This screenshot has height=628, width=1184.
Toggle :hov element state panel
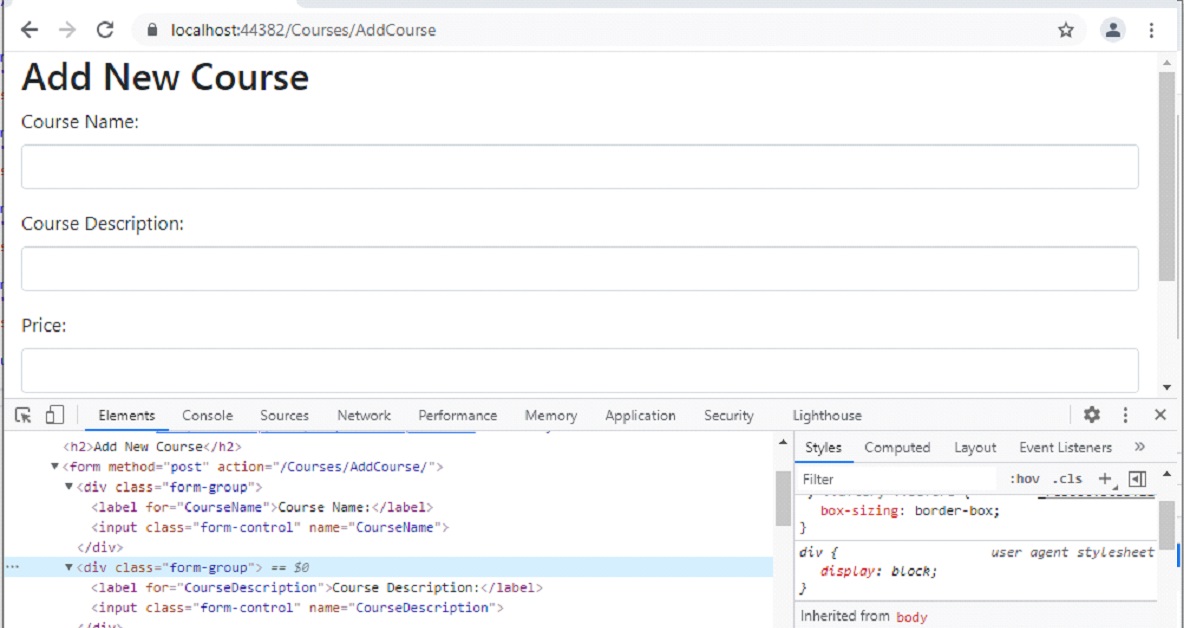pos(1025,479)
